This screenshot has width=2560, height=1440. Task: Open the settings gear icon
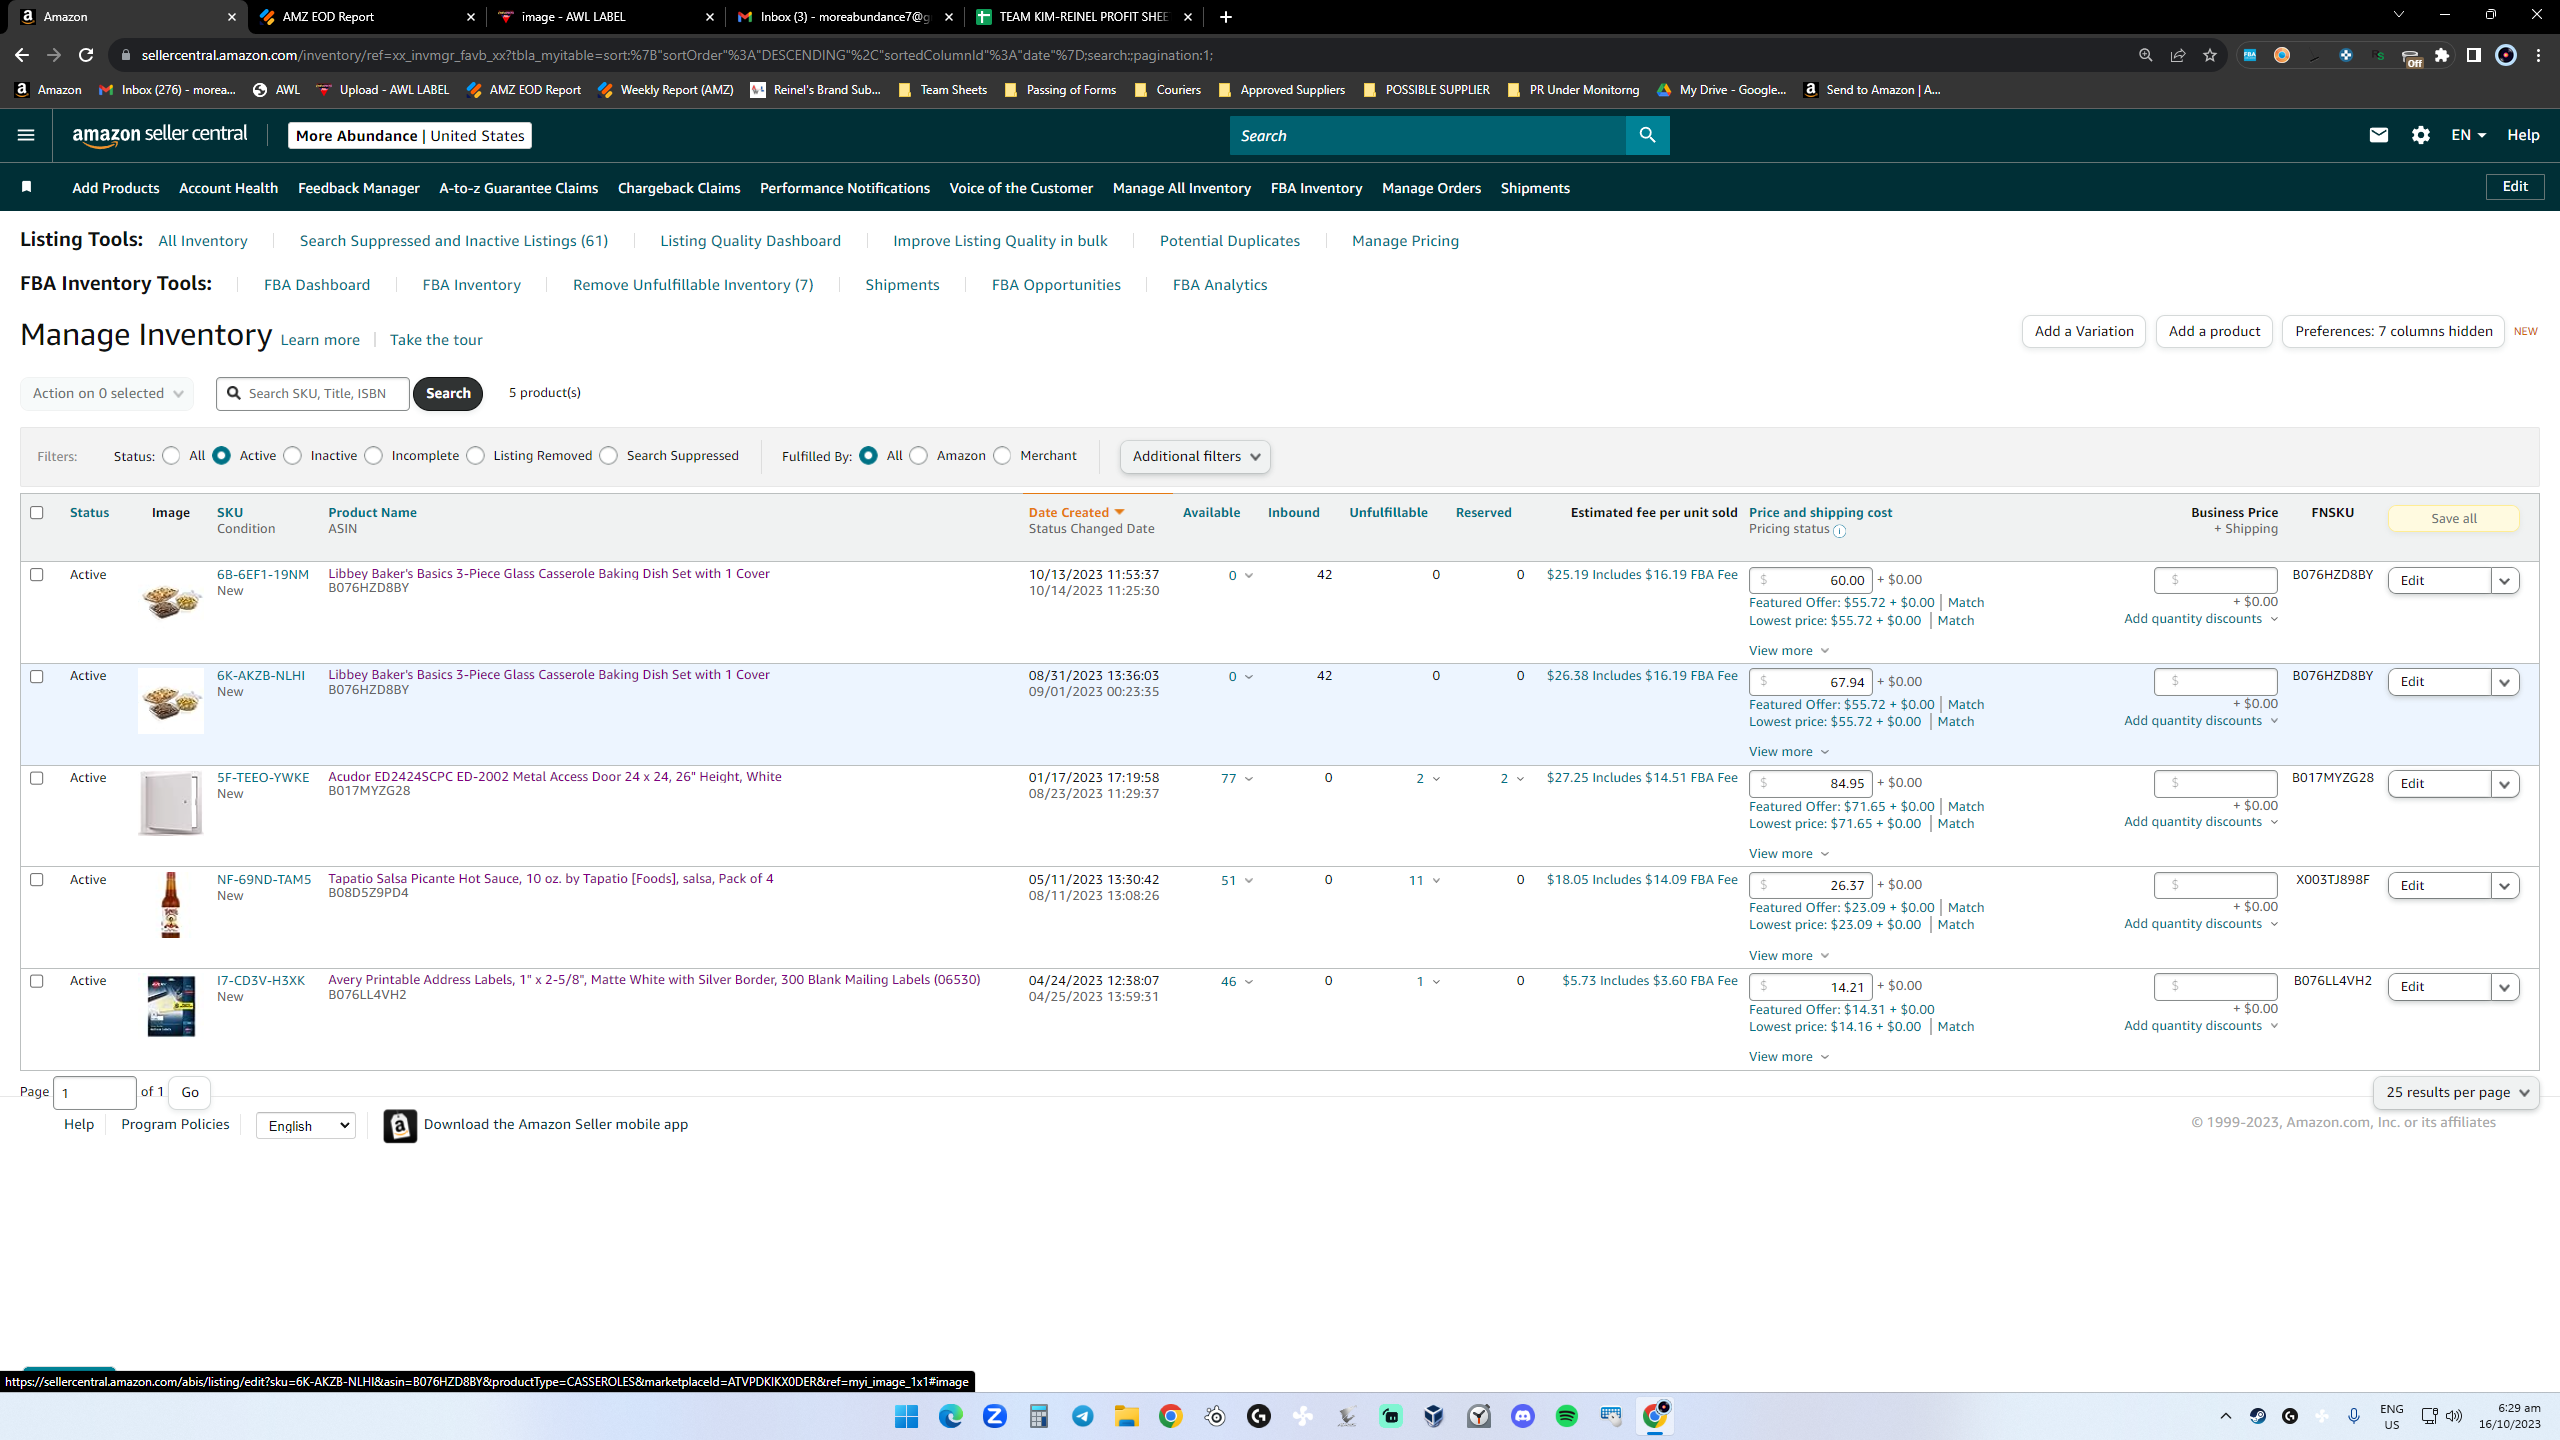click(2421, 135)
